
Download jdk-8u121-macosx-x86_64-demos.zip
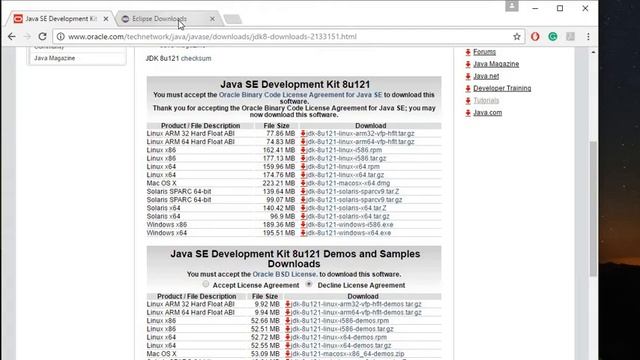(348, 354)
